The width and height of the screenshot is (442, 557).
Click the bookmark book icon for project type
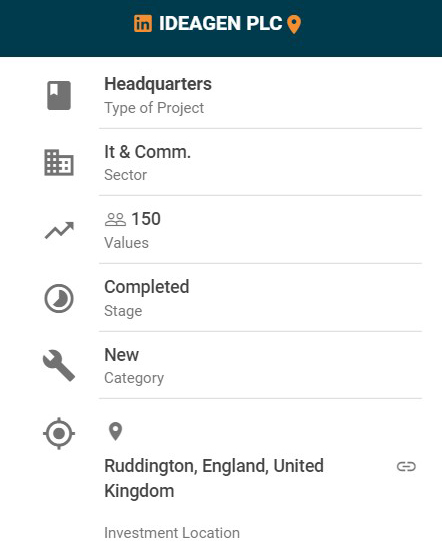click(59, 95)
